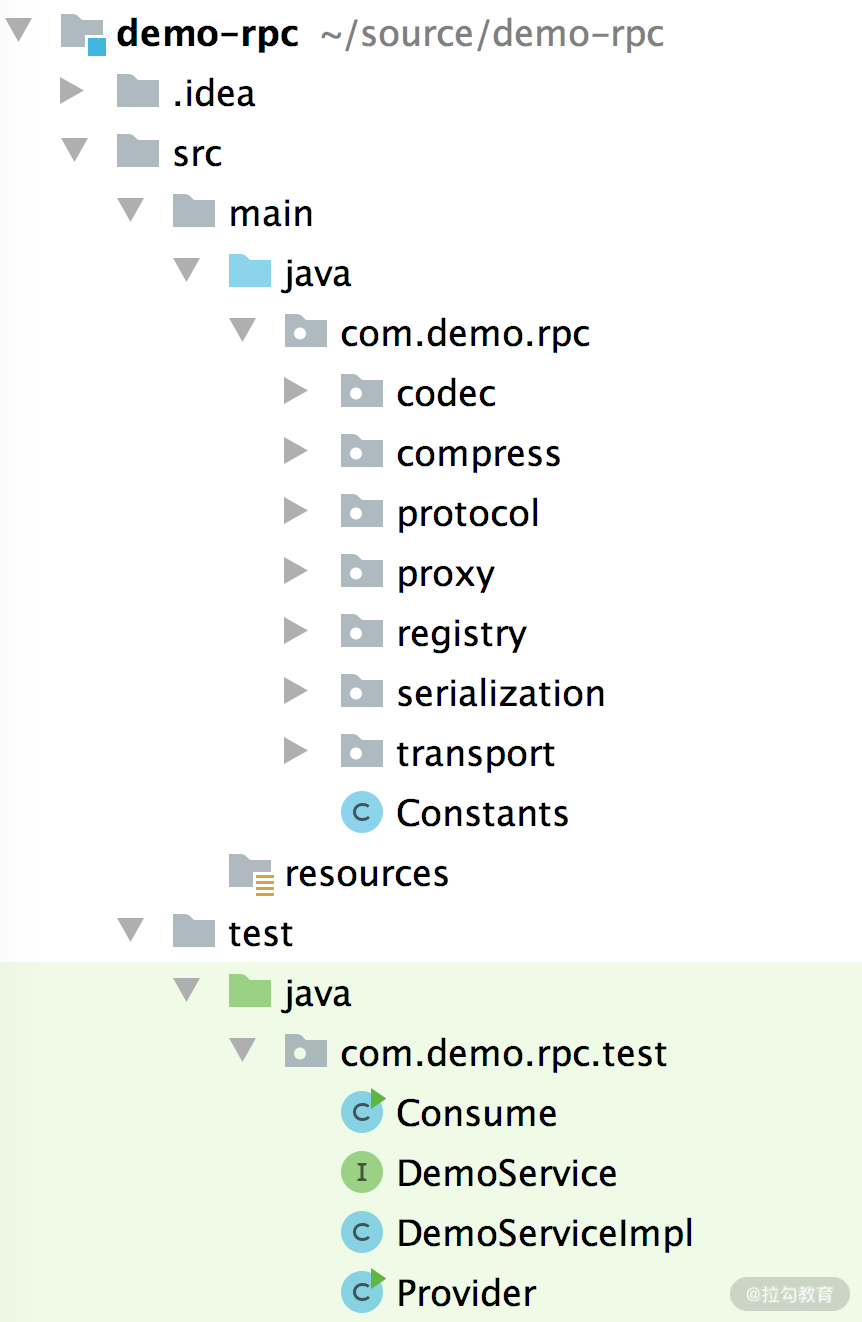862x1322 pixels.
Task: Select the compress package name
Action: pos(478,453)
